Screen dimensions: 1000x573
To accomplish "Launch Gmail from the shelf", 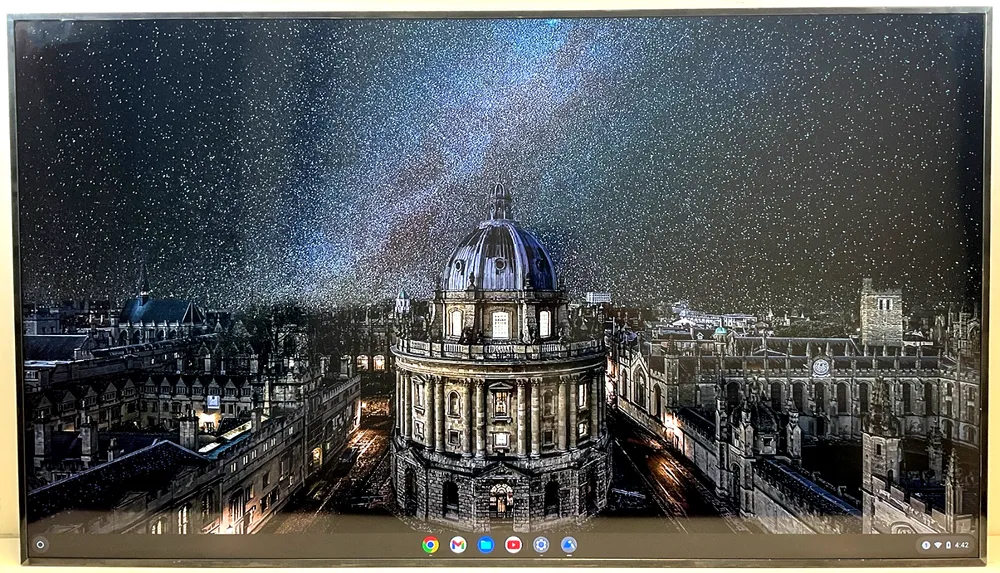I will point(458,544).
